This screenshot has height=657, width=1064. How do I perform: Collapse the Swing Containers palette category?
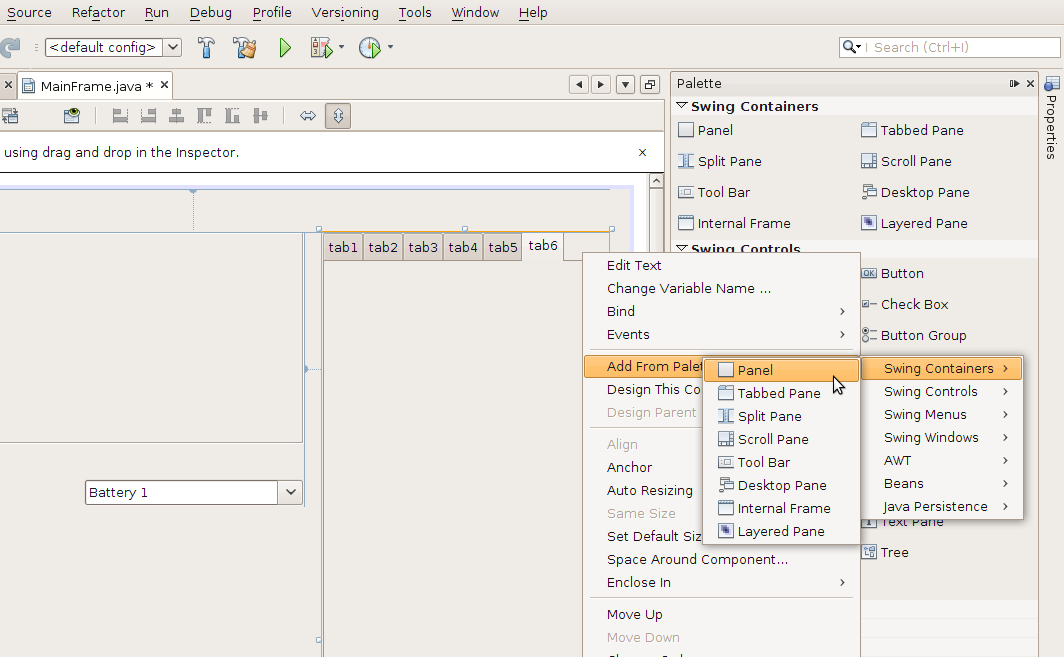point(682,106)
